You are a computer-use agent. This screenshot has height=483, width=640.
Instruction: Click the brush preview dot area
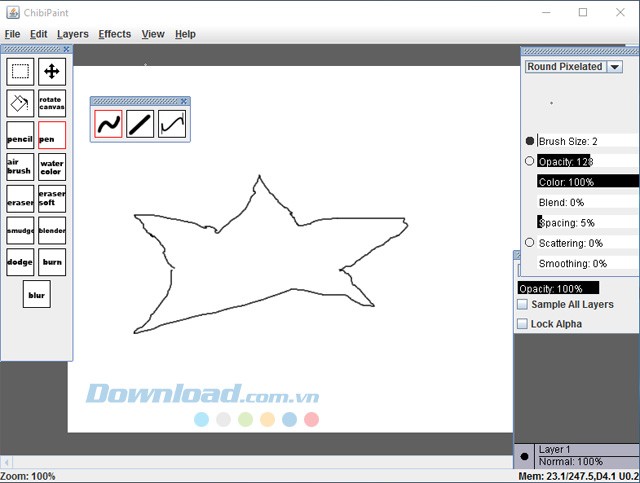[551, 103]
